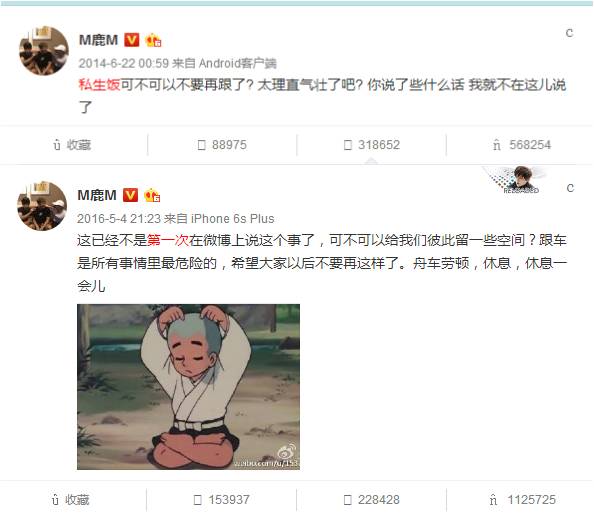Expand the second post's options chevron
This screenshot has height=519, width=594.
tap(570, 188)
